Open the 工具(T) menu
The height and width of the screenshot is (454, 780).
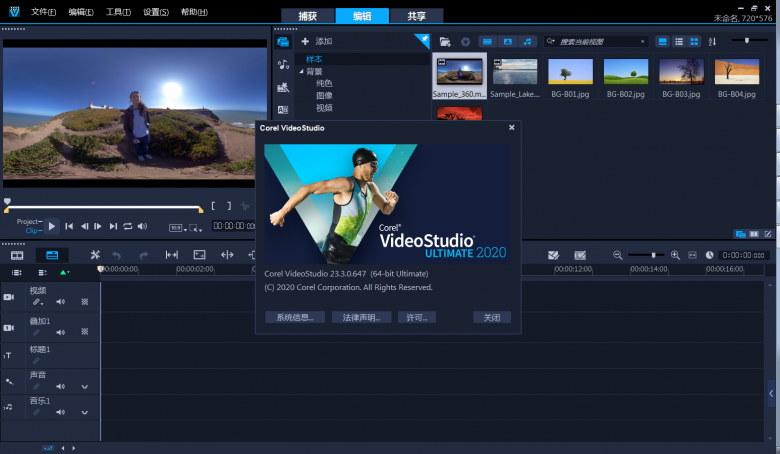click(x=118, y=11)
